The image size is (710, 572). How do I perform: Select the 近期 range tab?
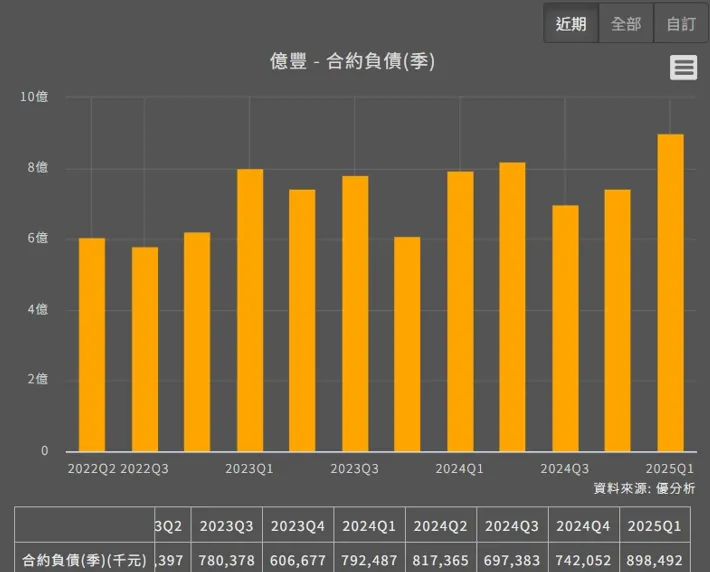(571, 23)
